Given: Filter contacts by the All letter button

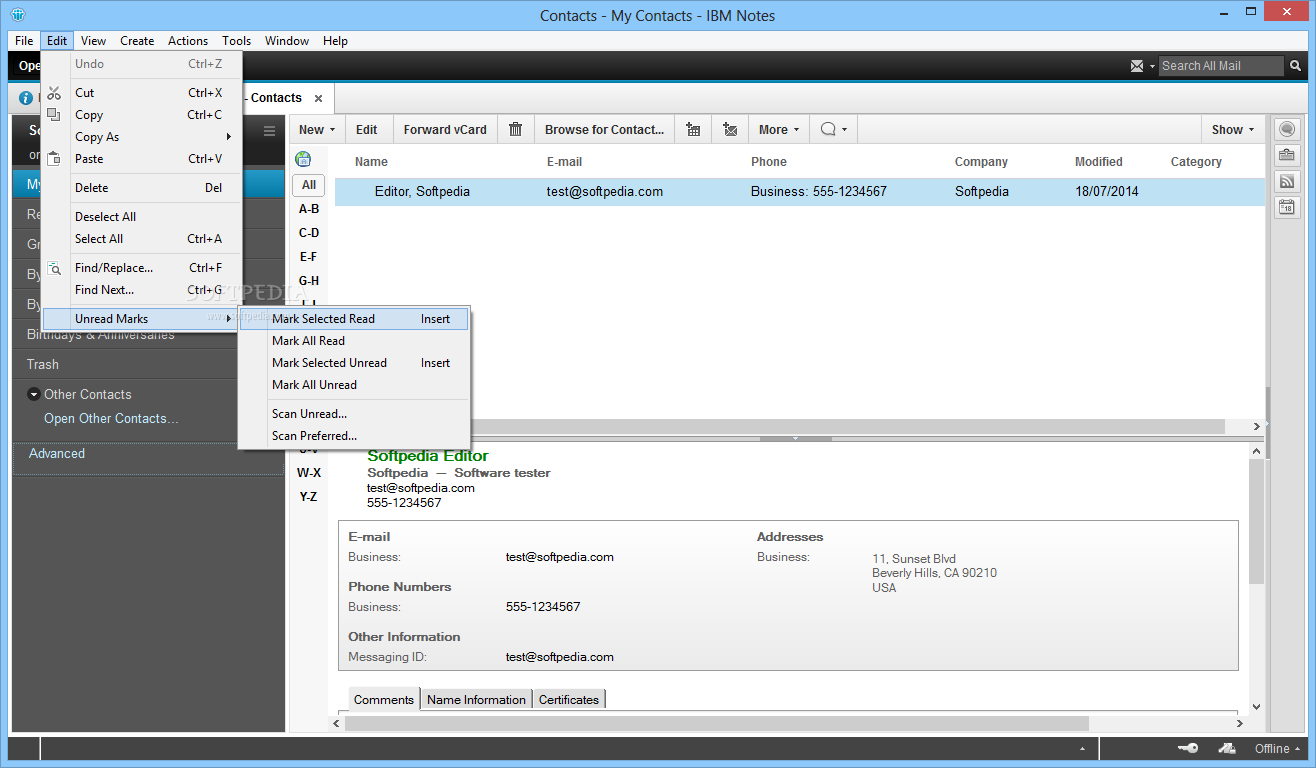Looking at the screenshot, I should pos(309,185).
